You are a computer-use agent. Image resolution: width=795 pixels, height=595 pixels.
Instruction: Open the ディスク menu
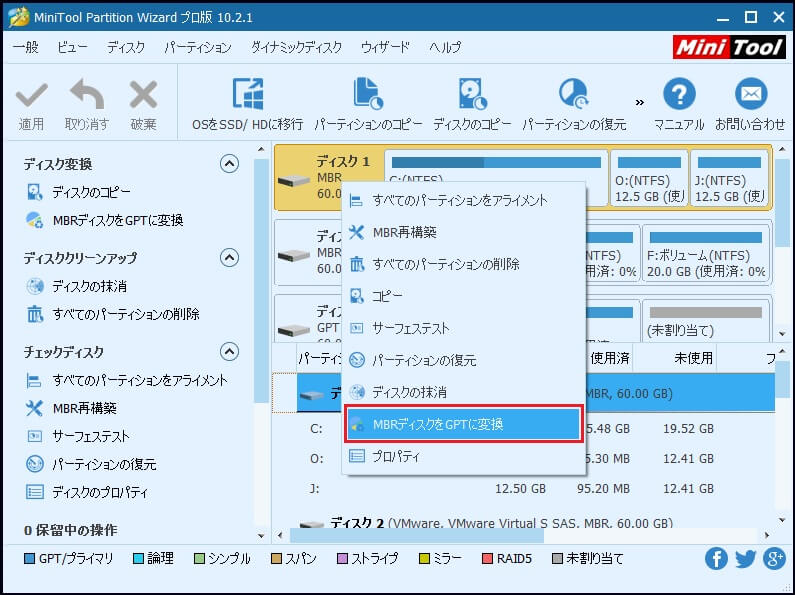[126, 47]
